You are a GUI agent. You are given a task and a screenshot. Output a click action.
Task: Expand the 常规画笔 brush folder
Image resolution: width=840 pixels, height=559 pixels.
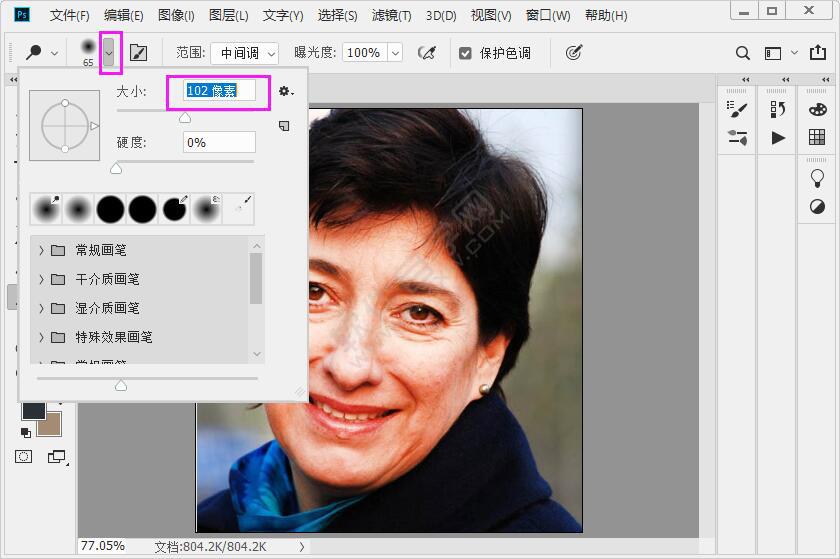[41, 250]
